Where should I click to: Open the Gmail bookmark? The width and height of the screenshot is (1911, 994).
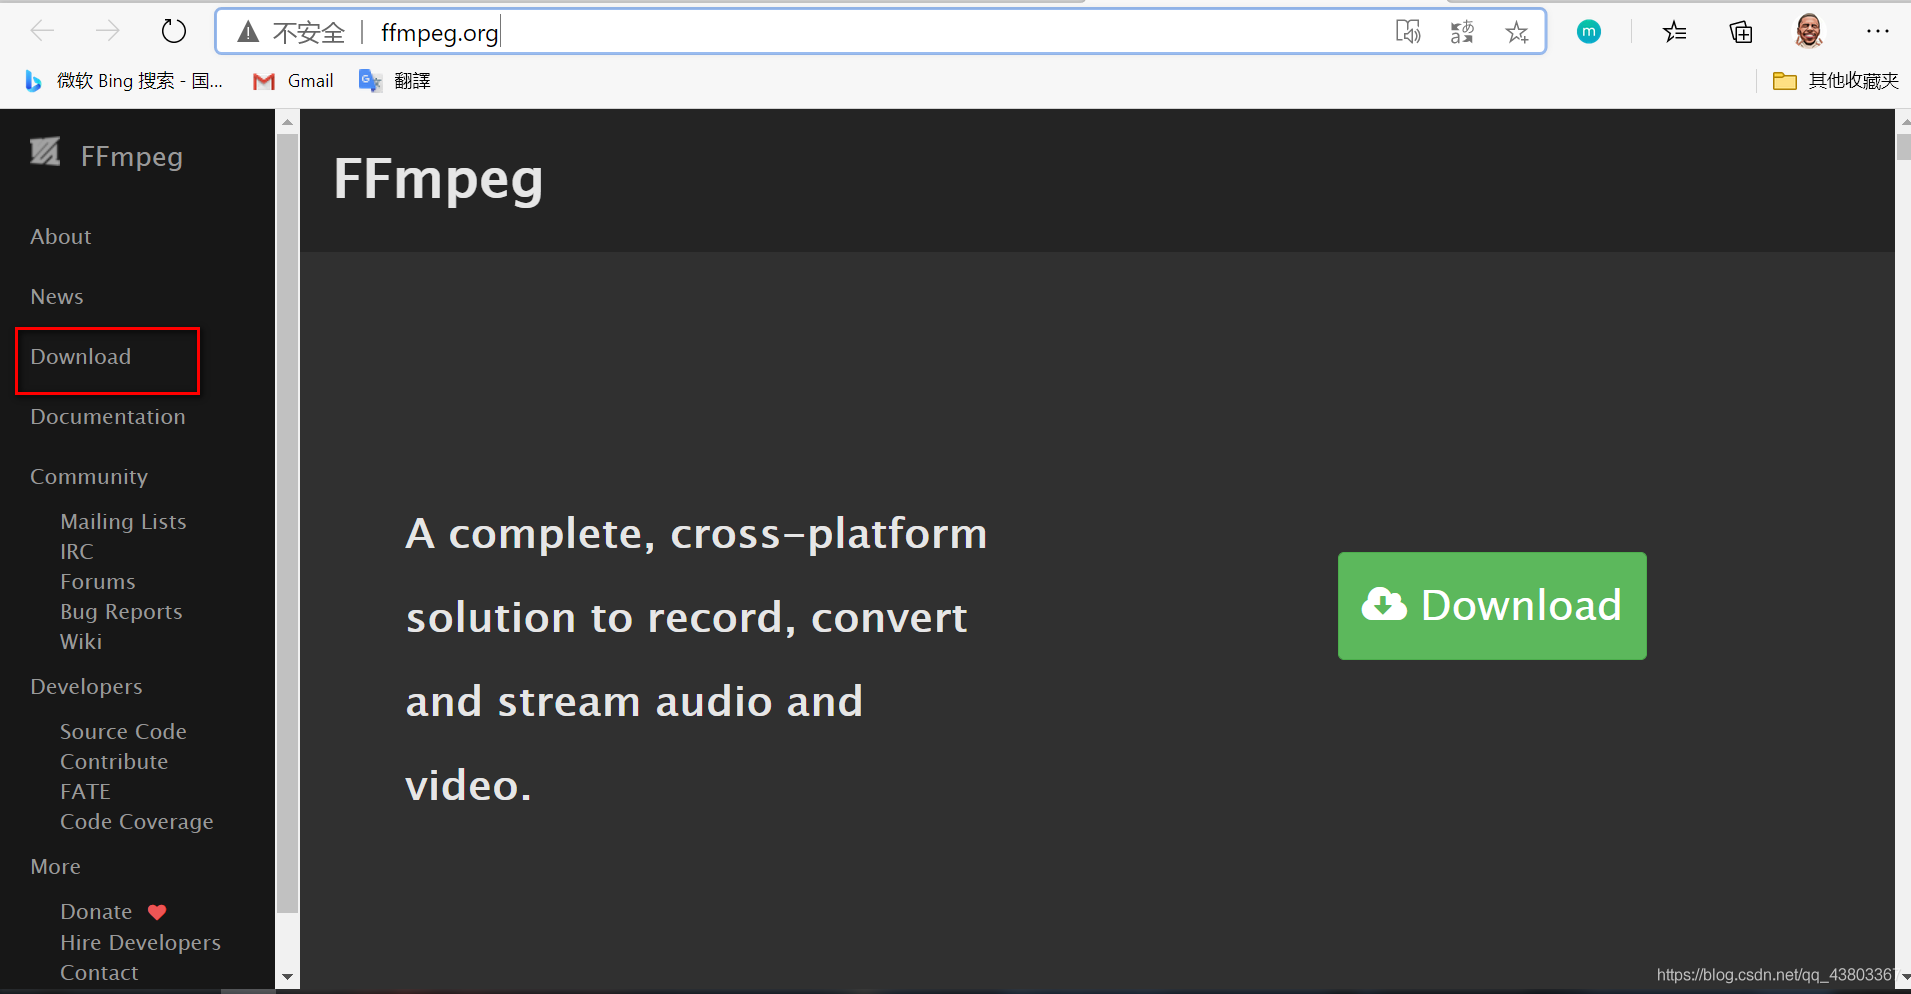pos(294,81)
